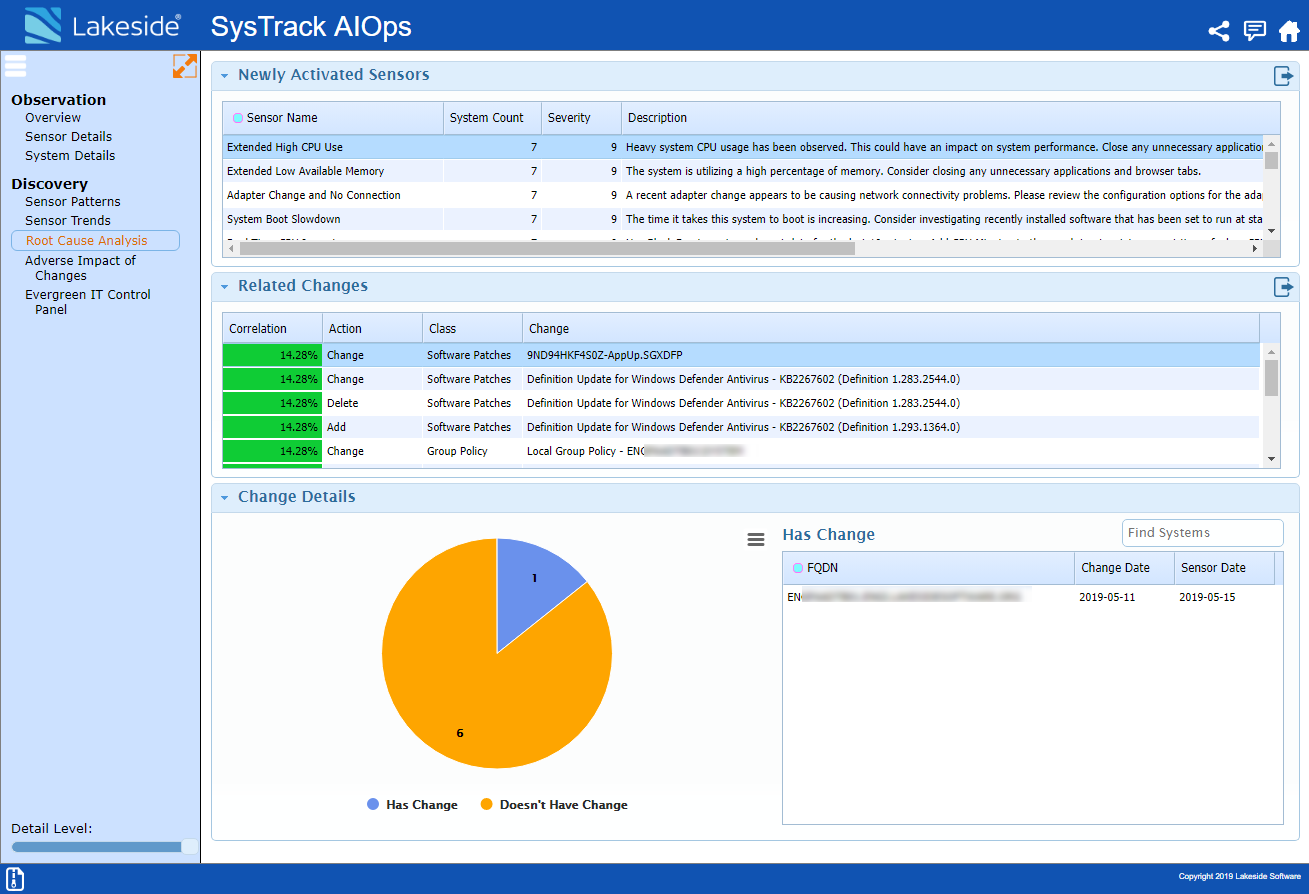
Task: Toggle Doesn't Have Change legend item
Action: 554,805
